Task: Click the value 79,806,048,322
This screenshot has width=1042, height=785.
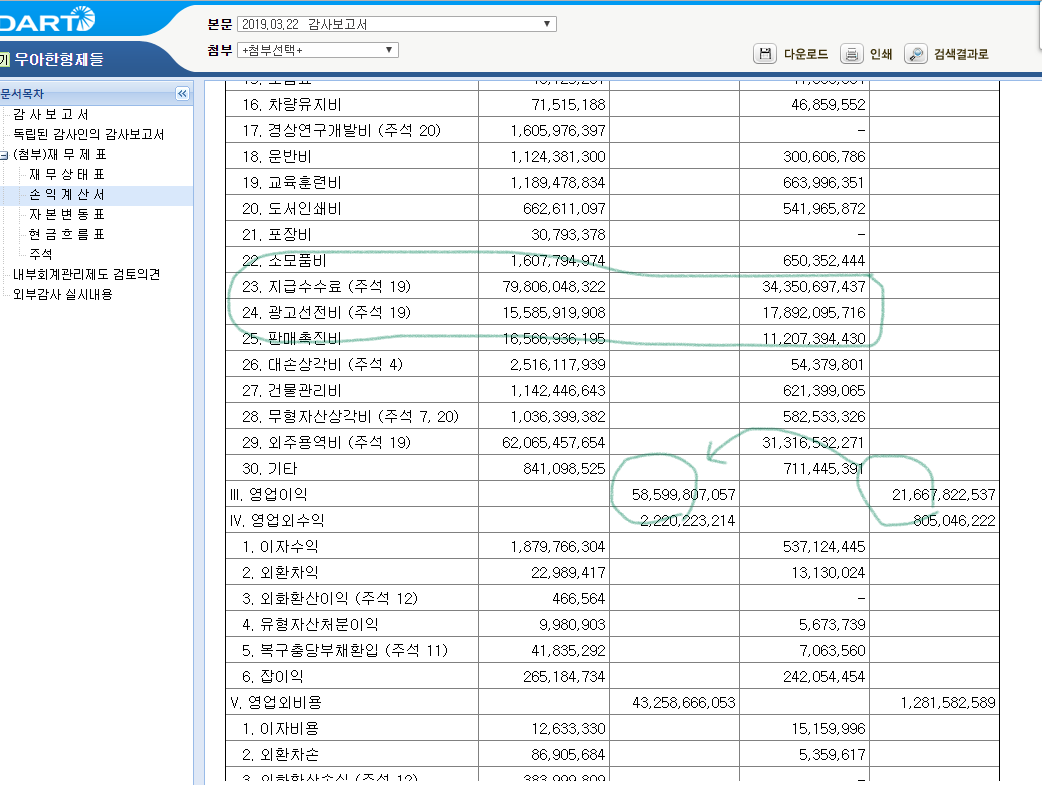Action: click(554, 286)
